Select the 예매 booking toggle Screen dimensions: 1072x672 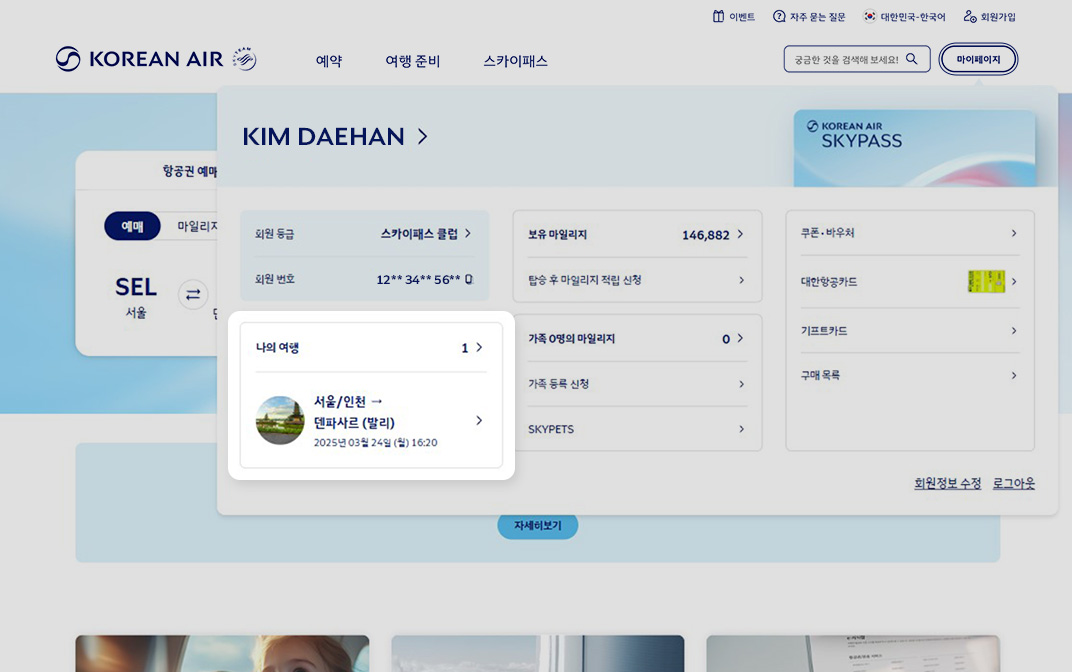[132, 226]
